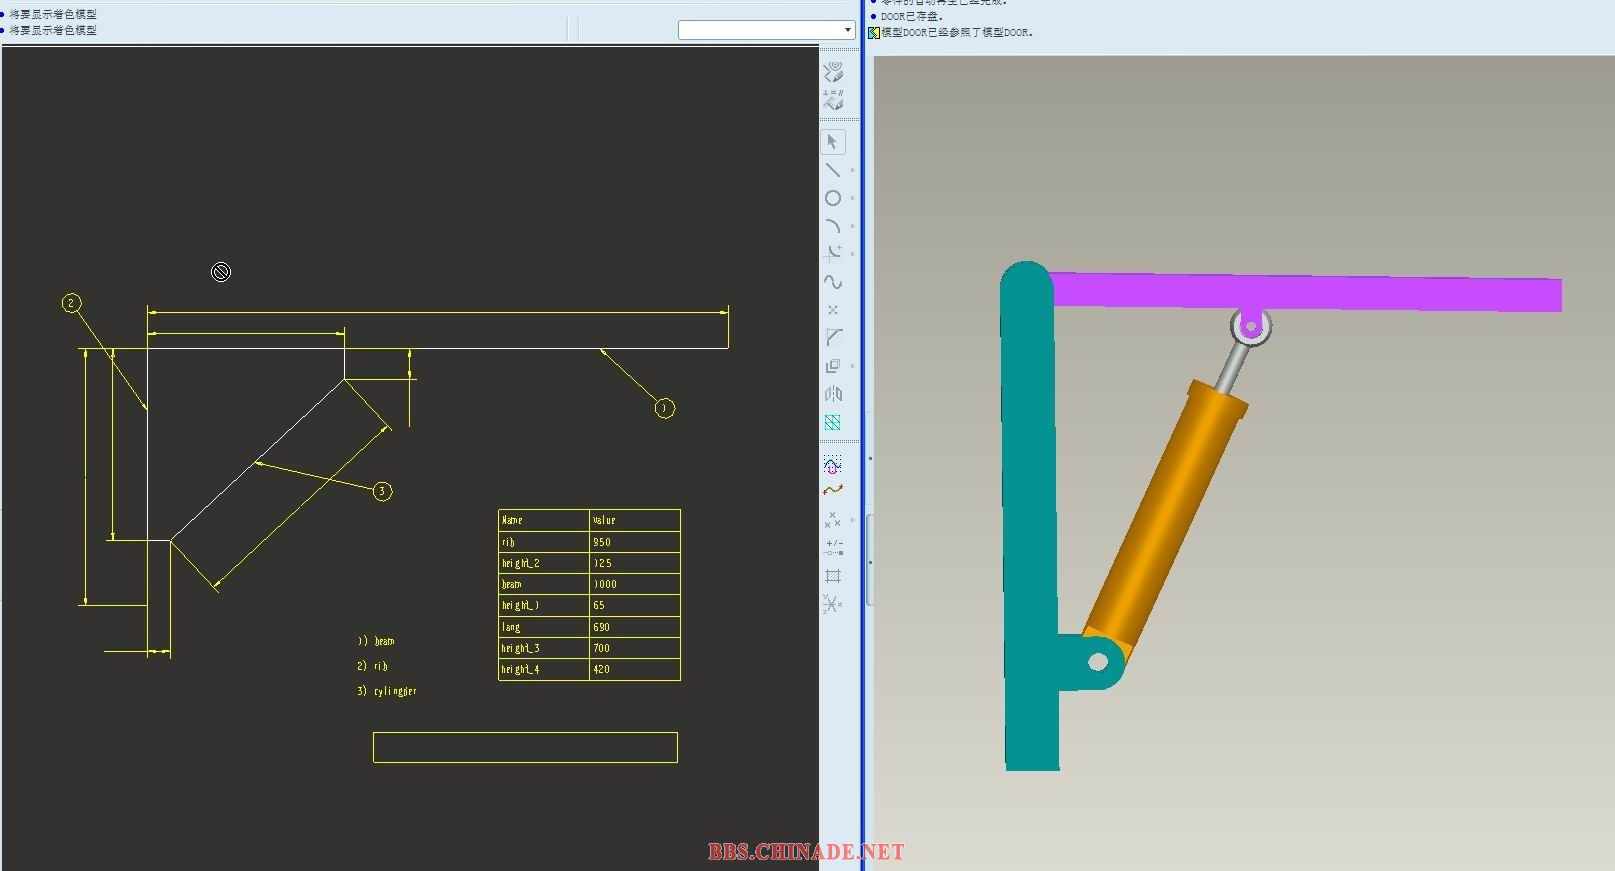Click the beam value 1000 table cell
The image size is (1615, 871).
634,584
